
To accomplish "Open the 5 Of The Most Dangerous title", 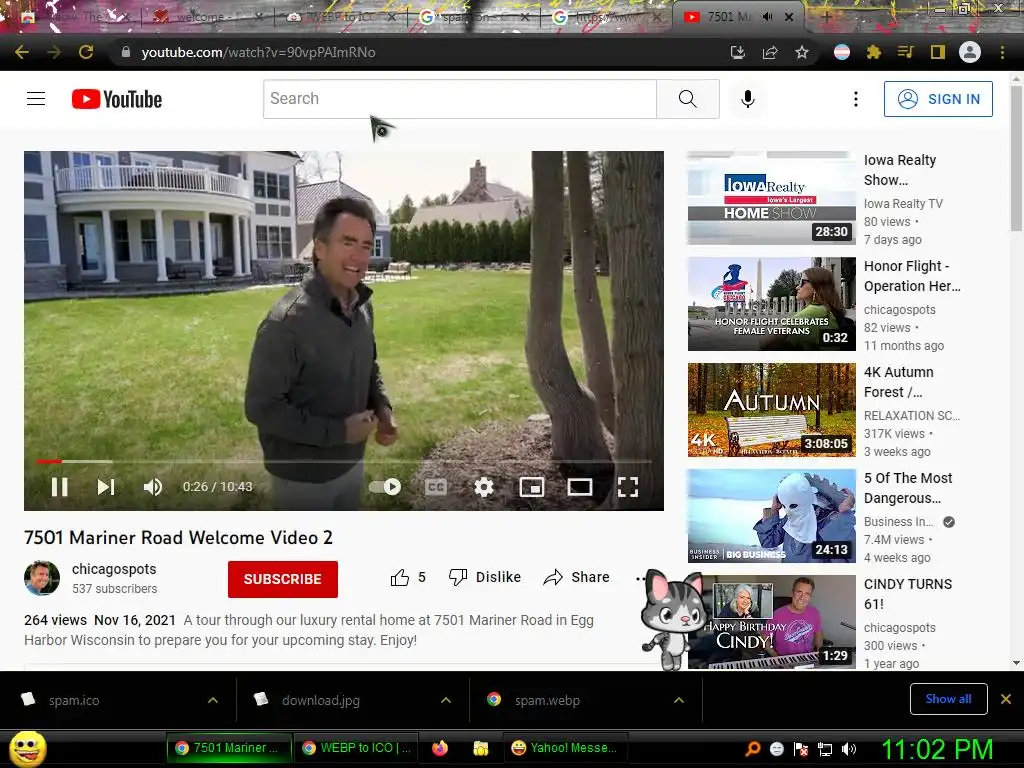I will coord(908,488).
